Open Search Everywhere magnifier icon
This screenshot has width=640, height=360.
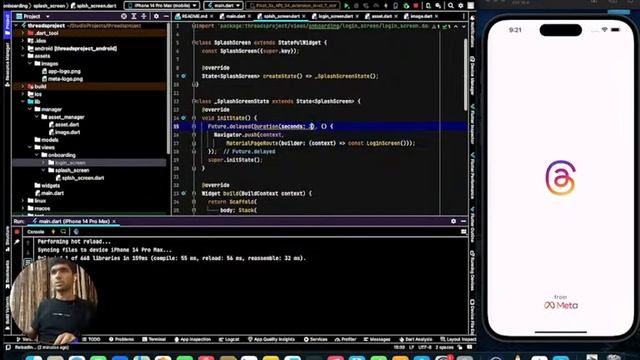(451, 6)
